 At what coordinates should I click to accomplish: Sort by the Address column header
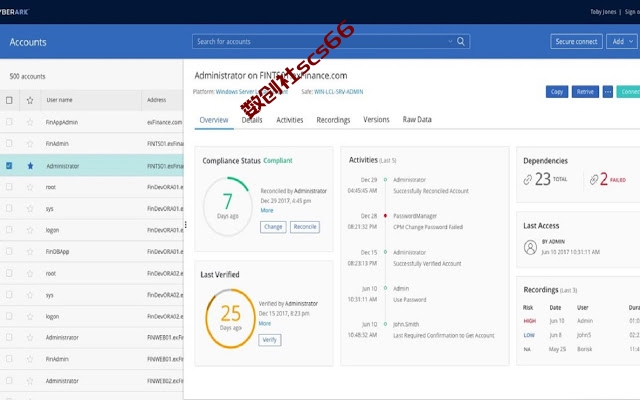coord(157,100)
